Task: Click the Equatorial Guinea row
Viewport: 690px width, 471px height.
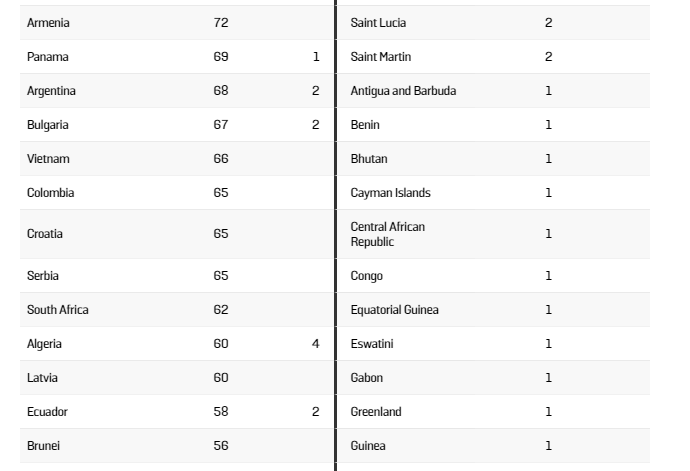Action: point(493,310)
